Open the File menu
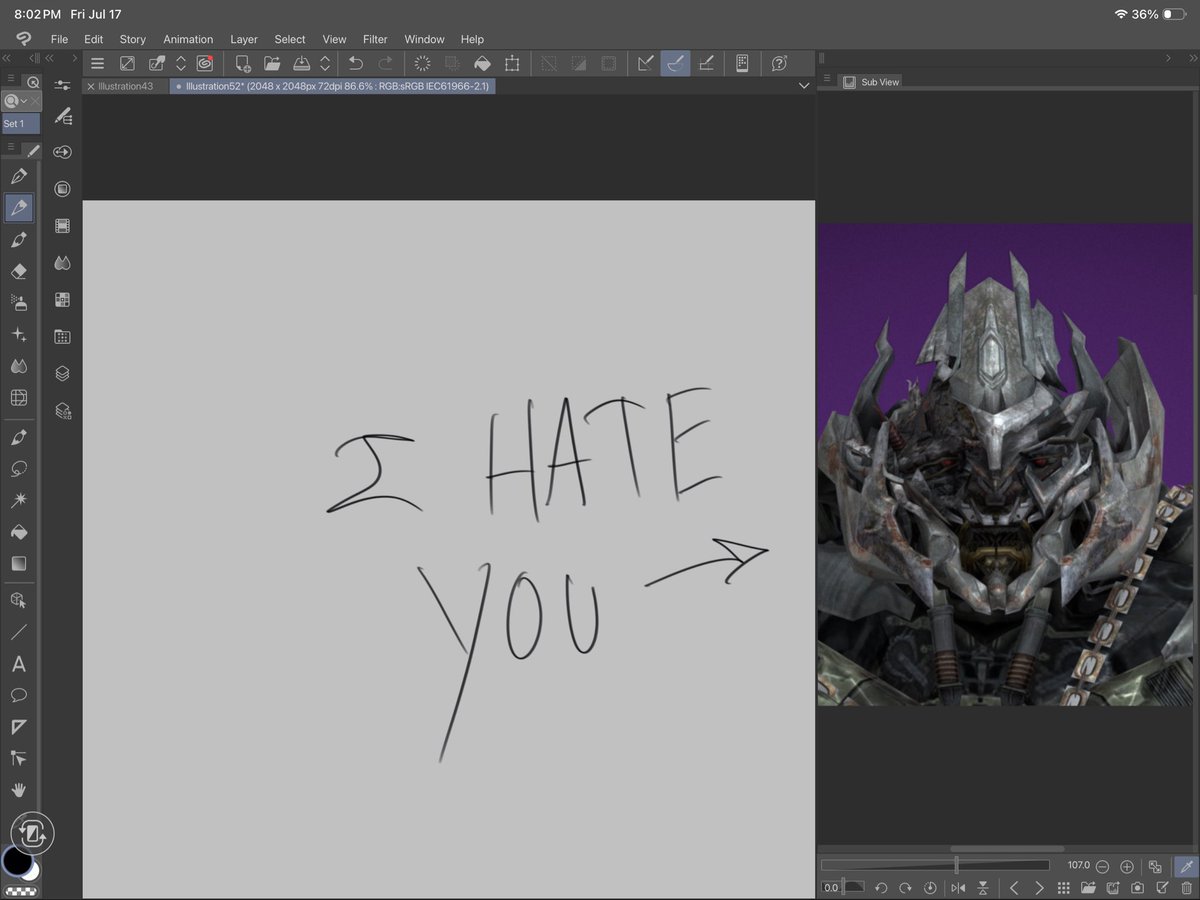The width and height of the screenshot is (1200, 900). pyautogui.click(x=59, y=39)
